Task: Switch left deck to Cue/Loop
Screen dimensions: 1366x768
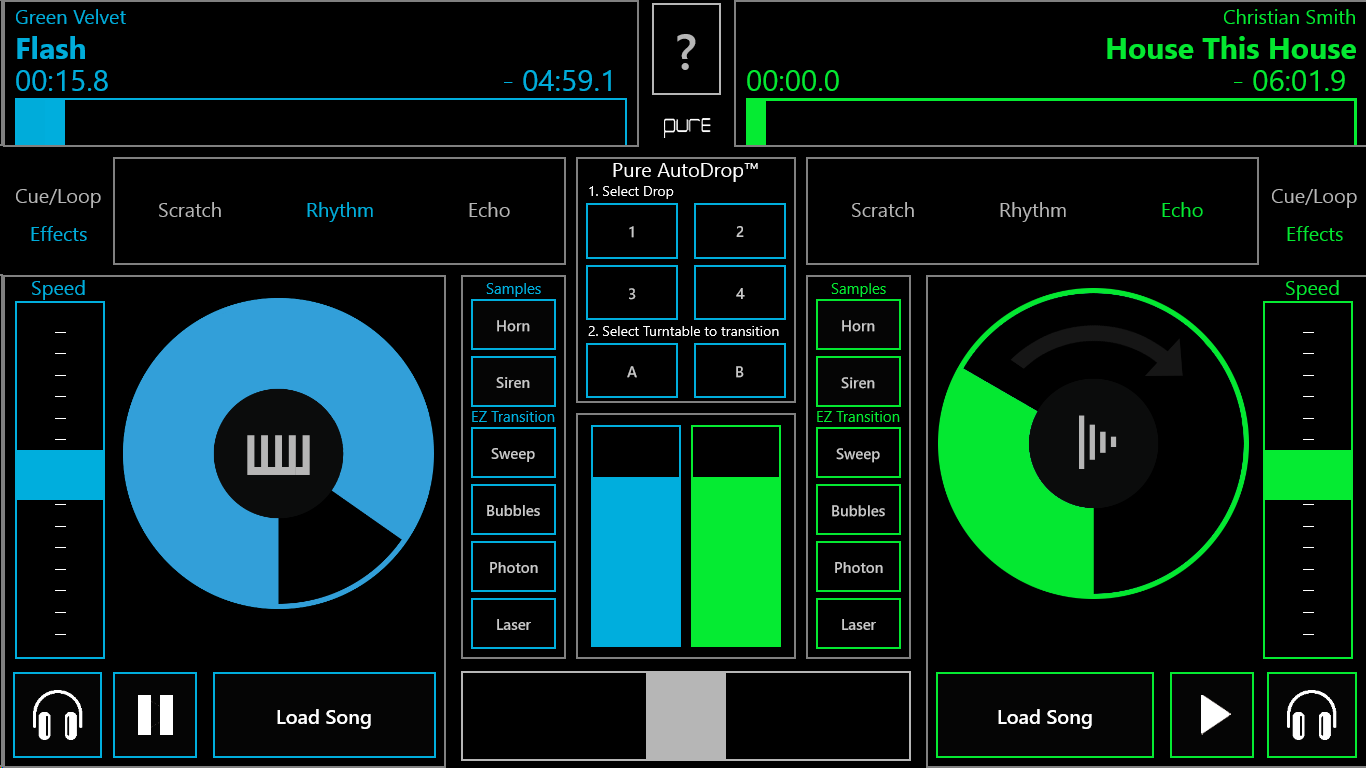Action: tap(58, 196)
